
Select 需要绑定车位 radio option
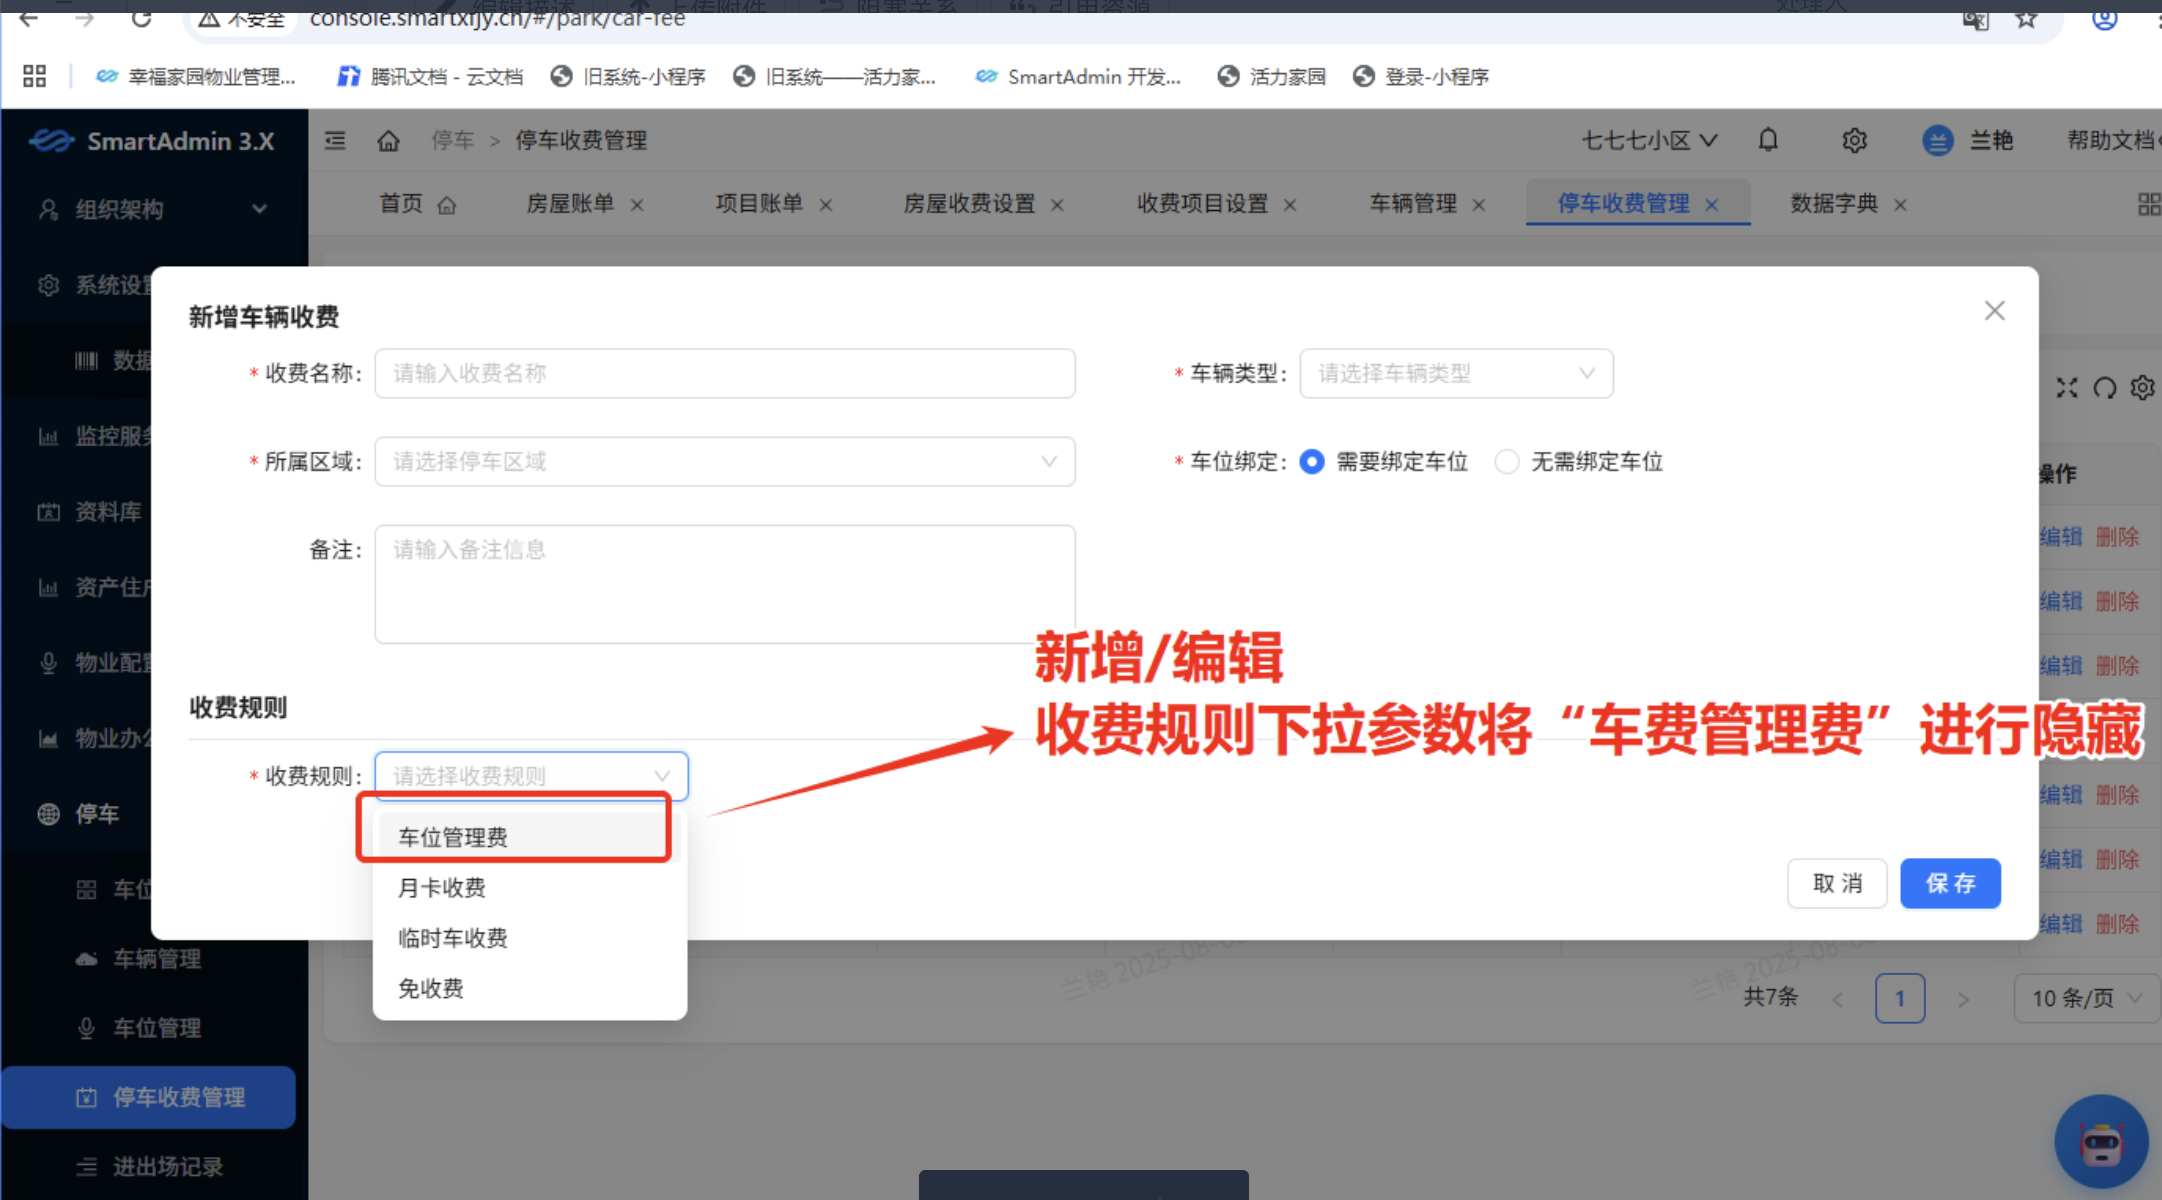[x=1312, y=462]
